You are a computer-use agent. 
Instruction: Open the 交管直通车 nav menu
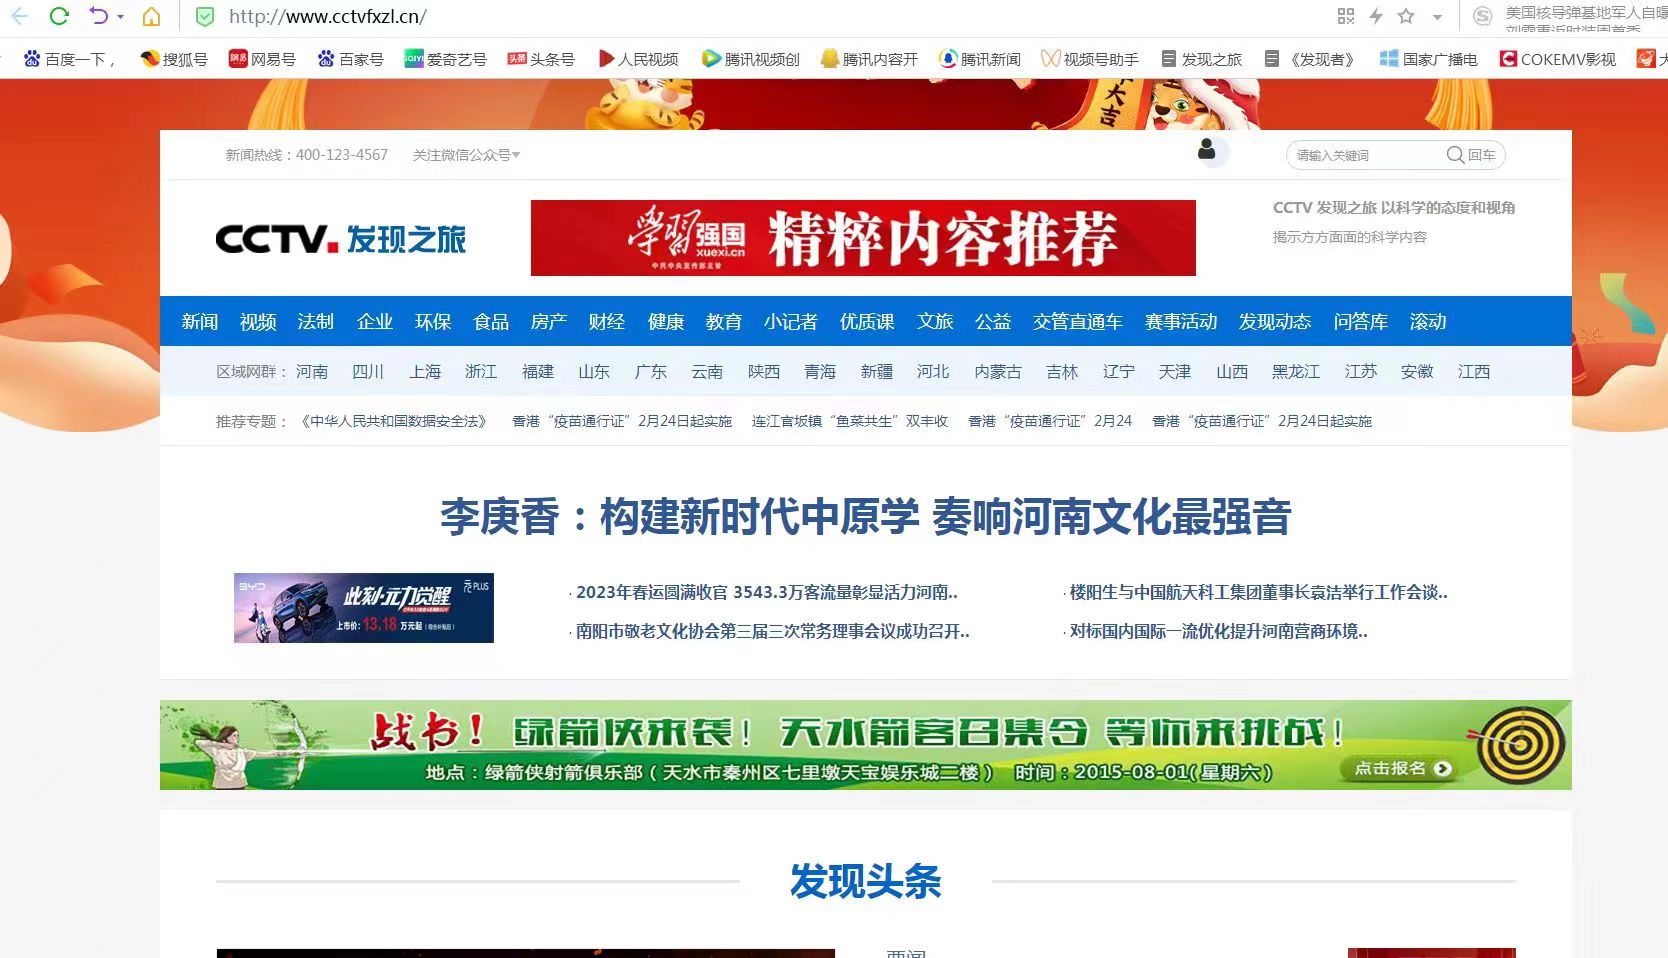coord(1078,321)
